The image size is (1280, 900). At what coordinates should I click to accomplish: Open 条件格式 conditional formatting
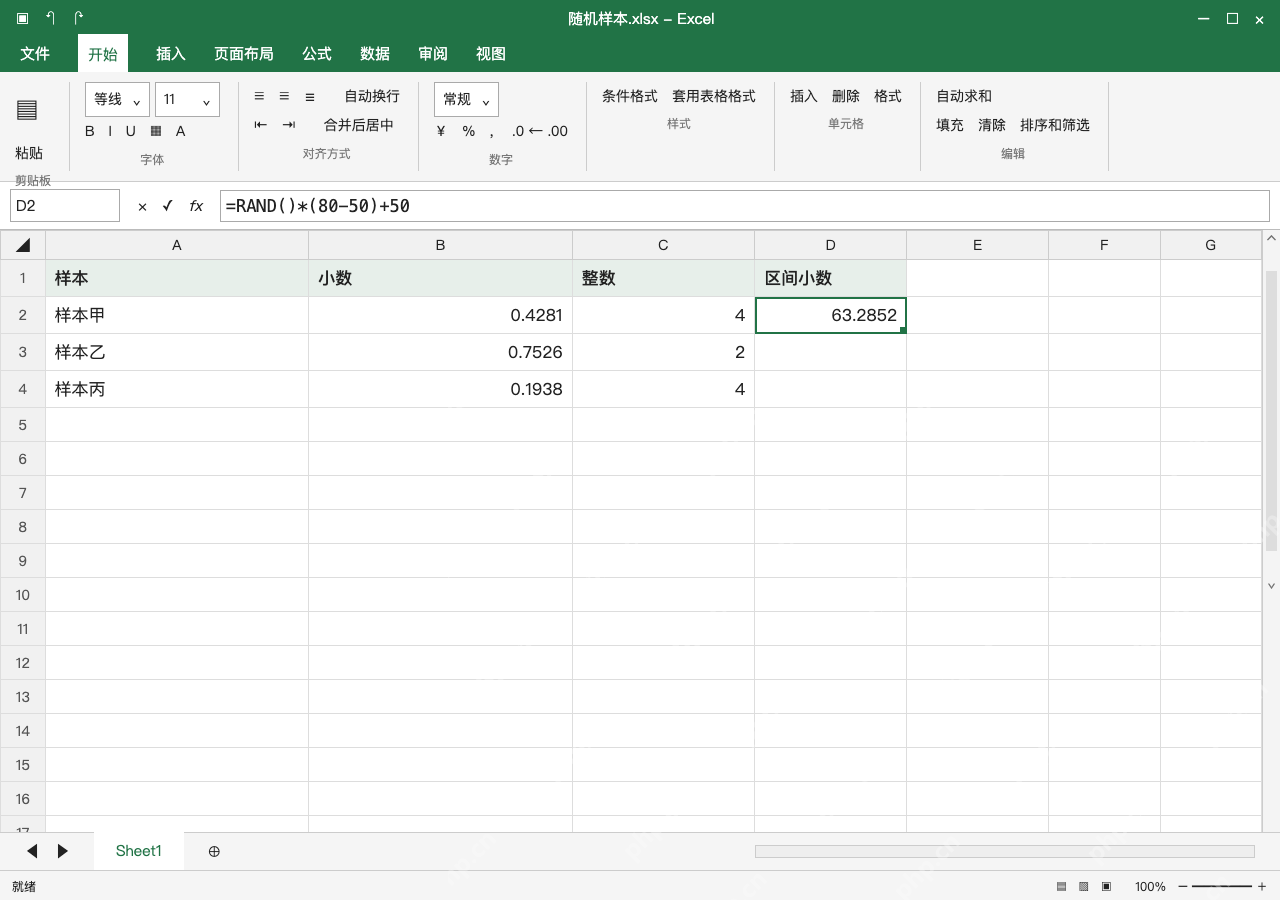pyautogui.click(x=630, y=96)
